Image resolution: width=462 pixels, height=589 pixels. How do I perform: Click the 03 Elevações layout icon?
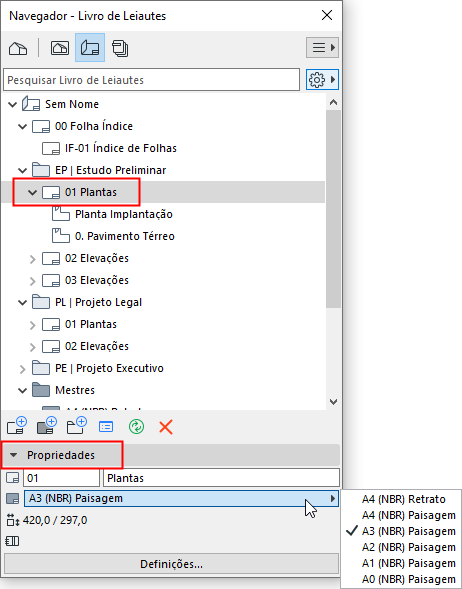[x=51, y=281]
